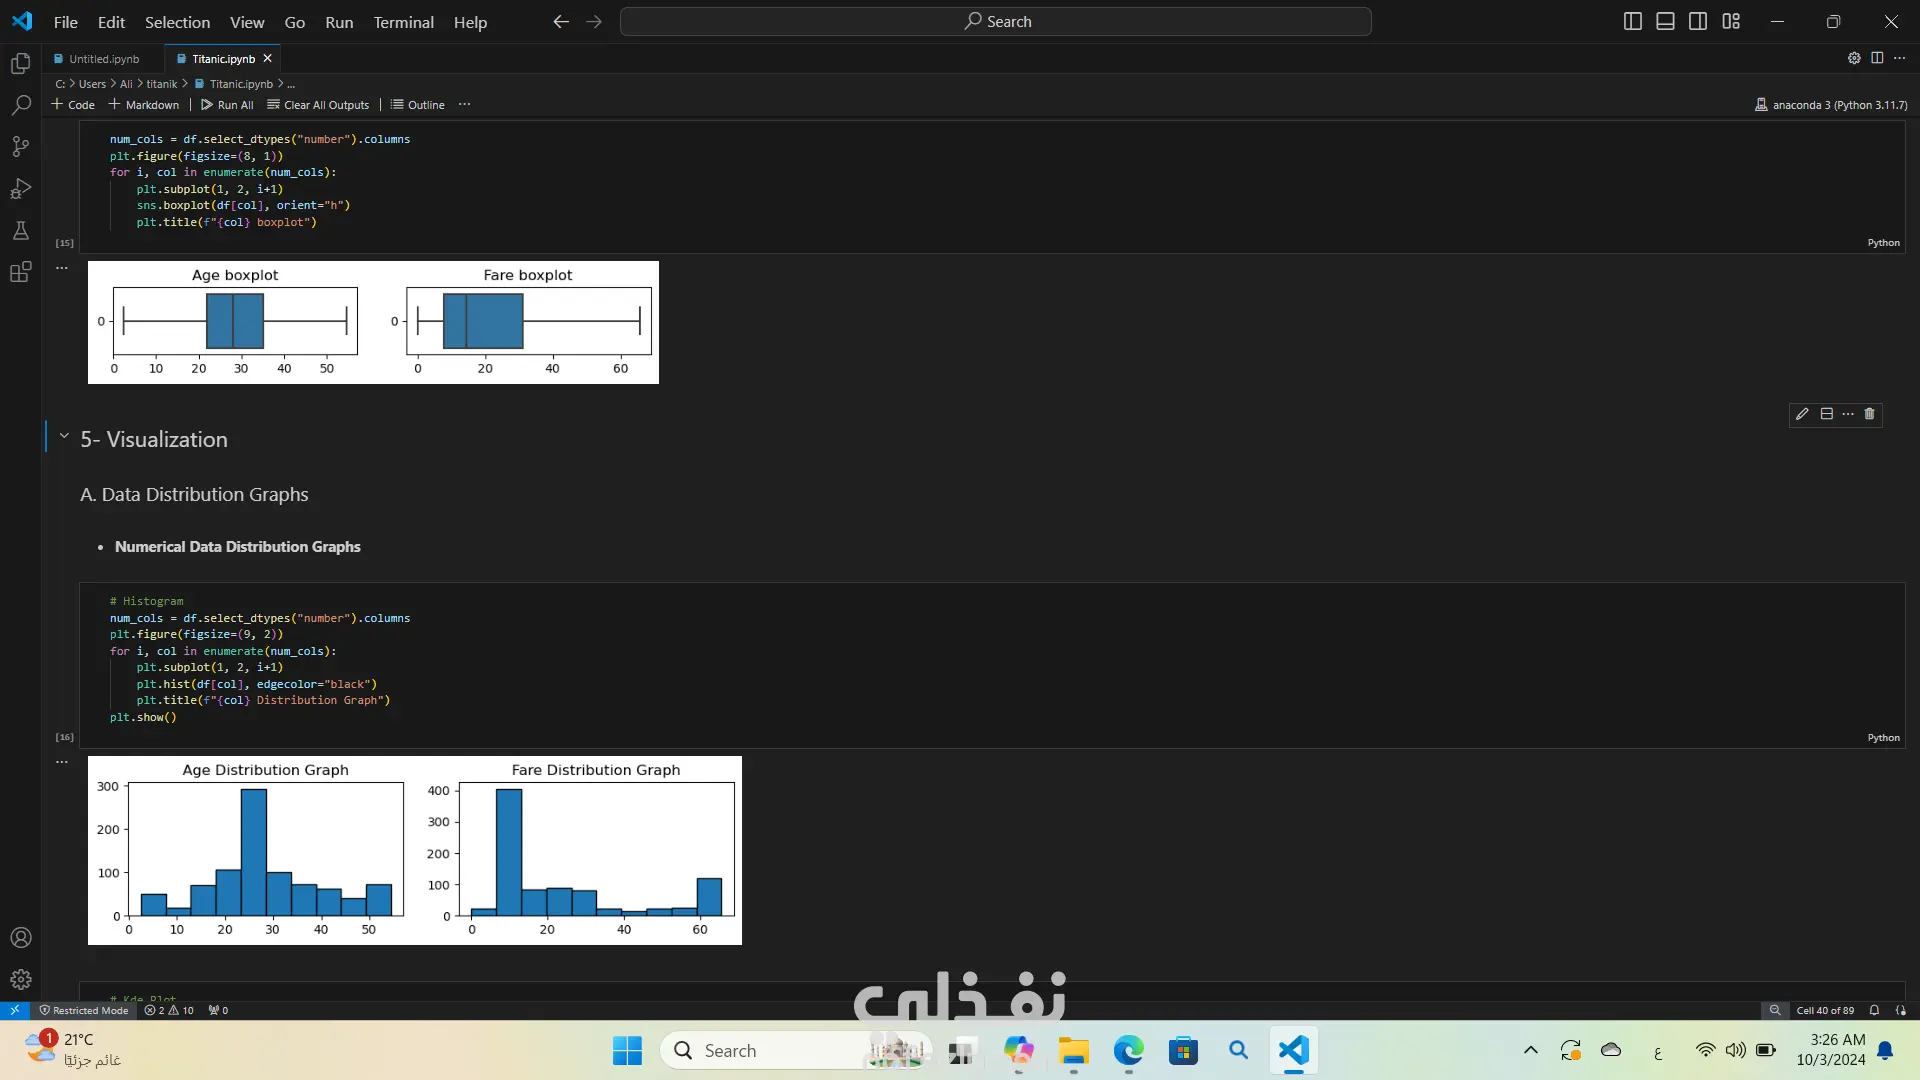This screenshot has width=1920, height=1080.
Task: Toggle the primary side bar layout button
Action: click(1632, 21)
